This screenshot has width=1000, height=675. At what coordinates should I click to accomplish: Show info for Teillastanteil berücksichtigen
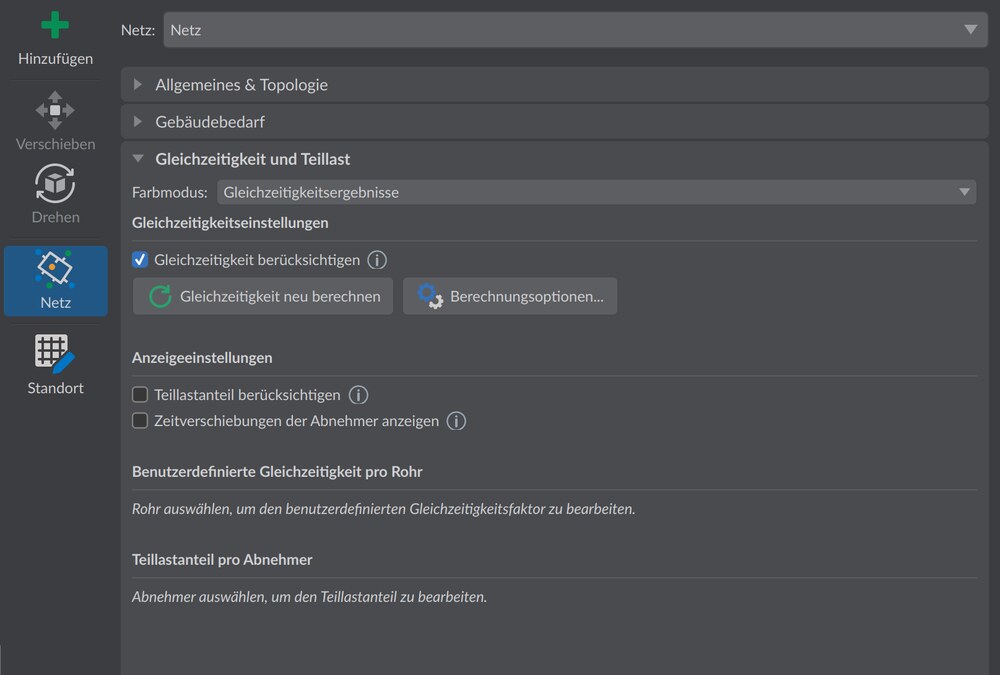358,395
